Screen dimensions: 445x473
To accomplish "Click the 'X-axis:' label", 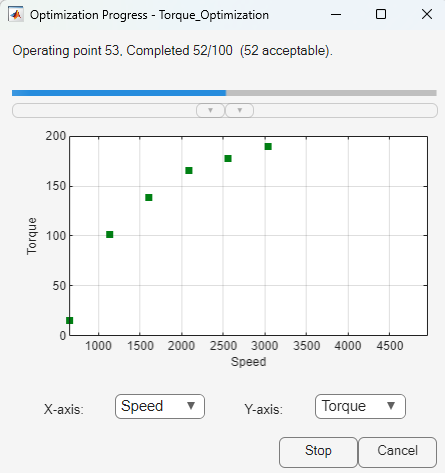I will pyautogui.click(x=64, y=409).
